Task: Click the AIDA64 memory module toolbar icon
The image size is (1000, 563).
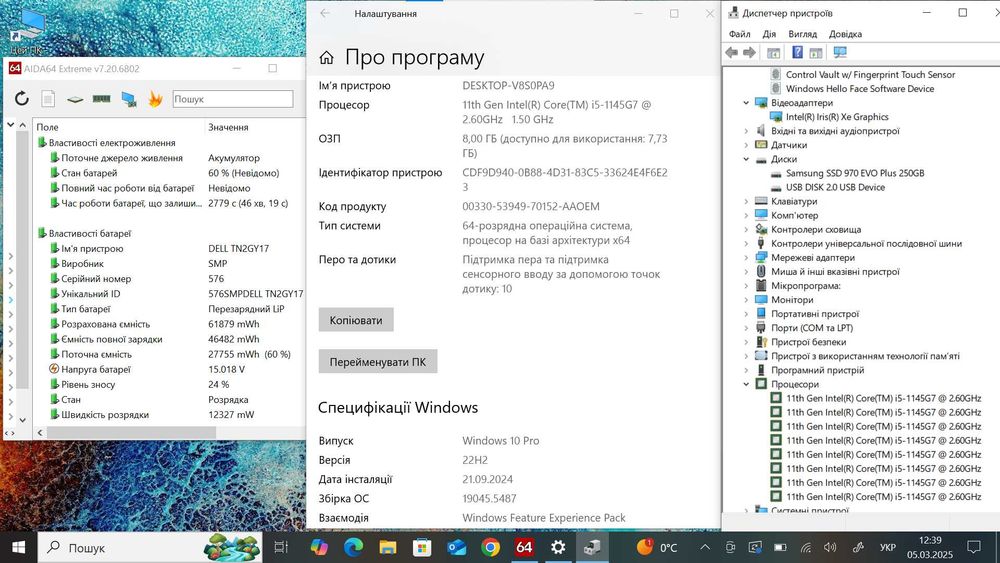Action: 101,99
